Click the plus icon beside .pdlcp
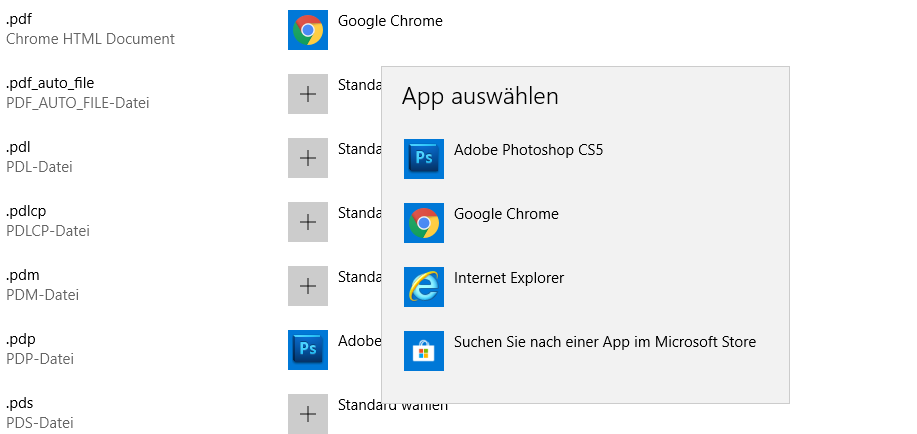Viewport: 917px width, 434px height. pos(308,222)
